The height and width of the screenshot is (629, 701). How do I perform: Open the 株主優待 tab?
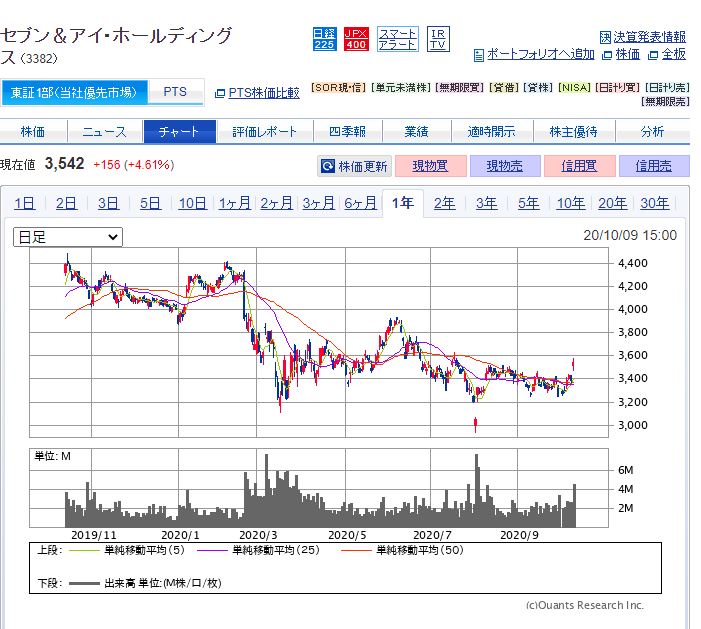(x=574, y=131)
